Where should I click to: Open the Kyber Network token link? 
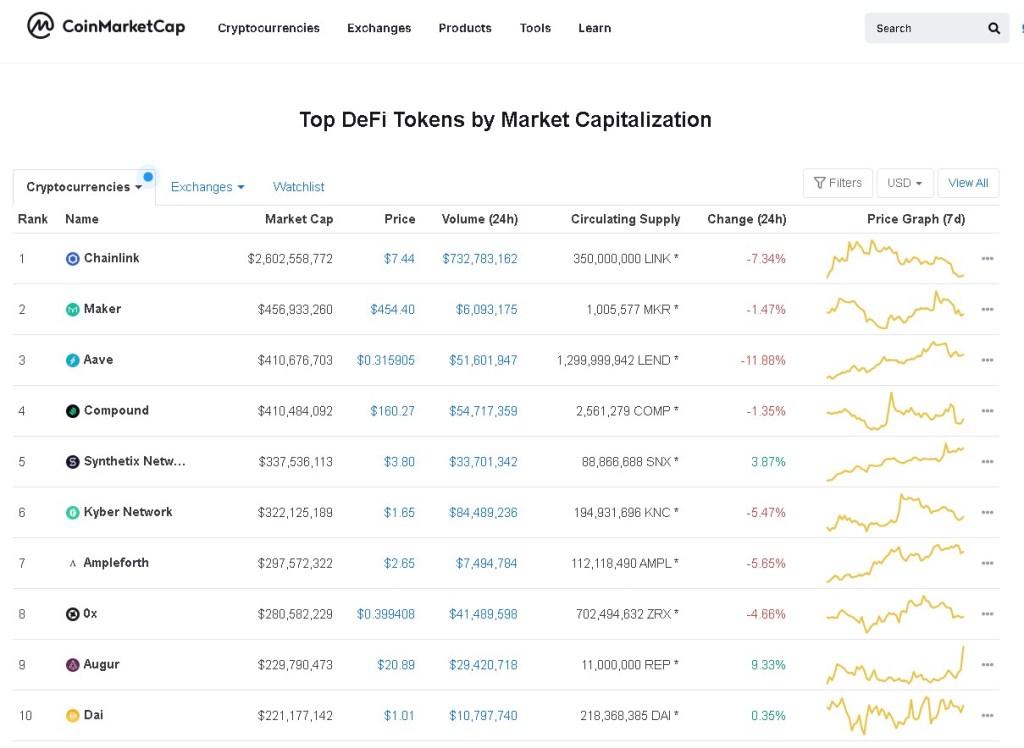tap(128, 512)
